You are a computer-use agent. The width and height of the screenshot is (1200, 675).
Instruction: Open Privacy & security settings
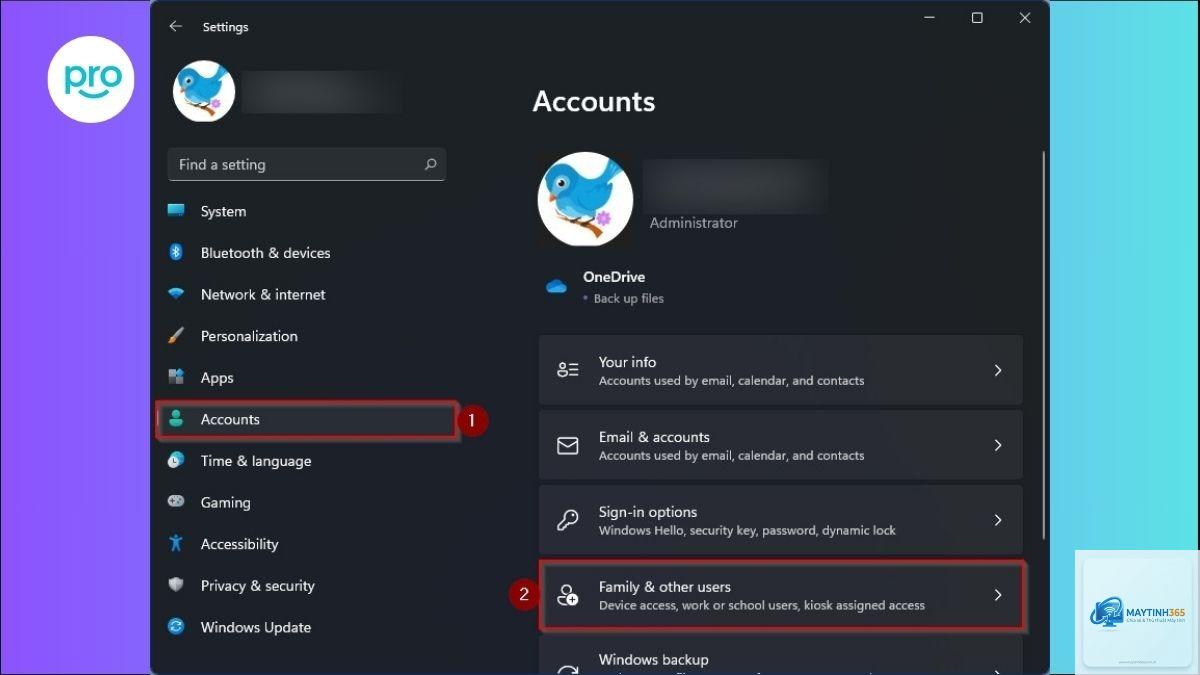305,585
